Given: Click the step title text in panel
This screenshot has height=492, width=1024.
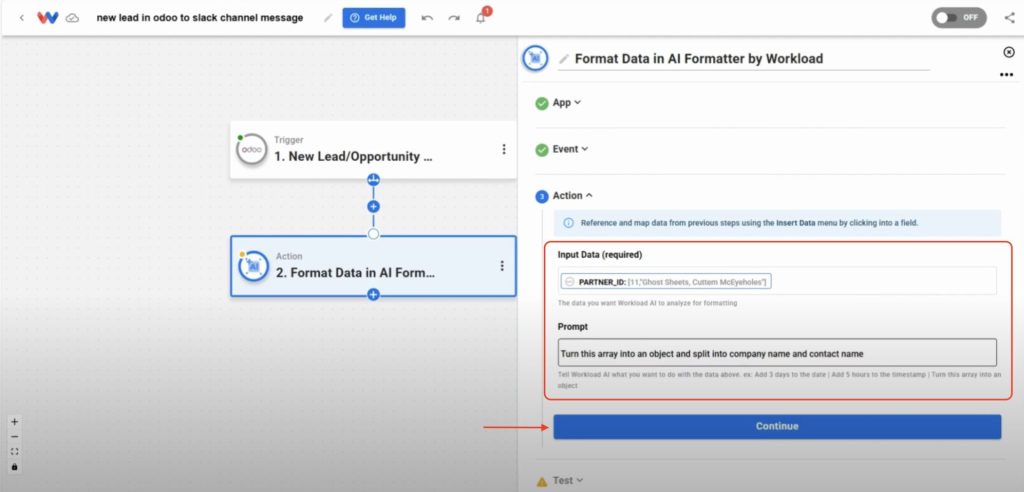Looking at the screenshot, I should [x=699, y=59].
